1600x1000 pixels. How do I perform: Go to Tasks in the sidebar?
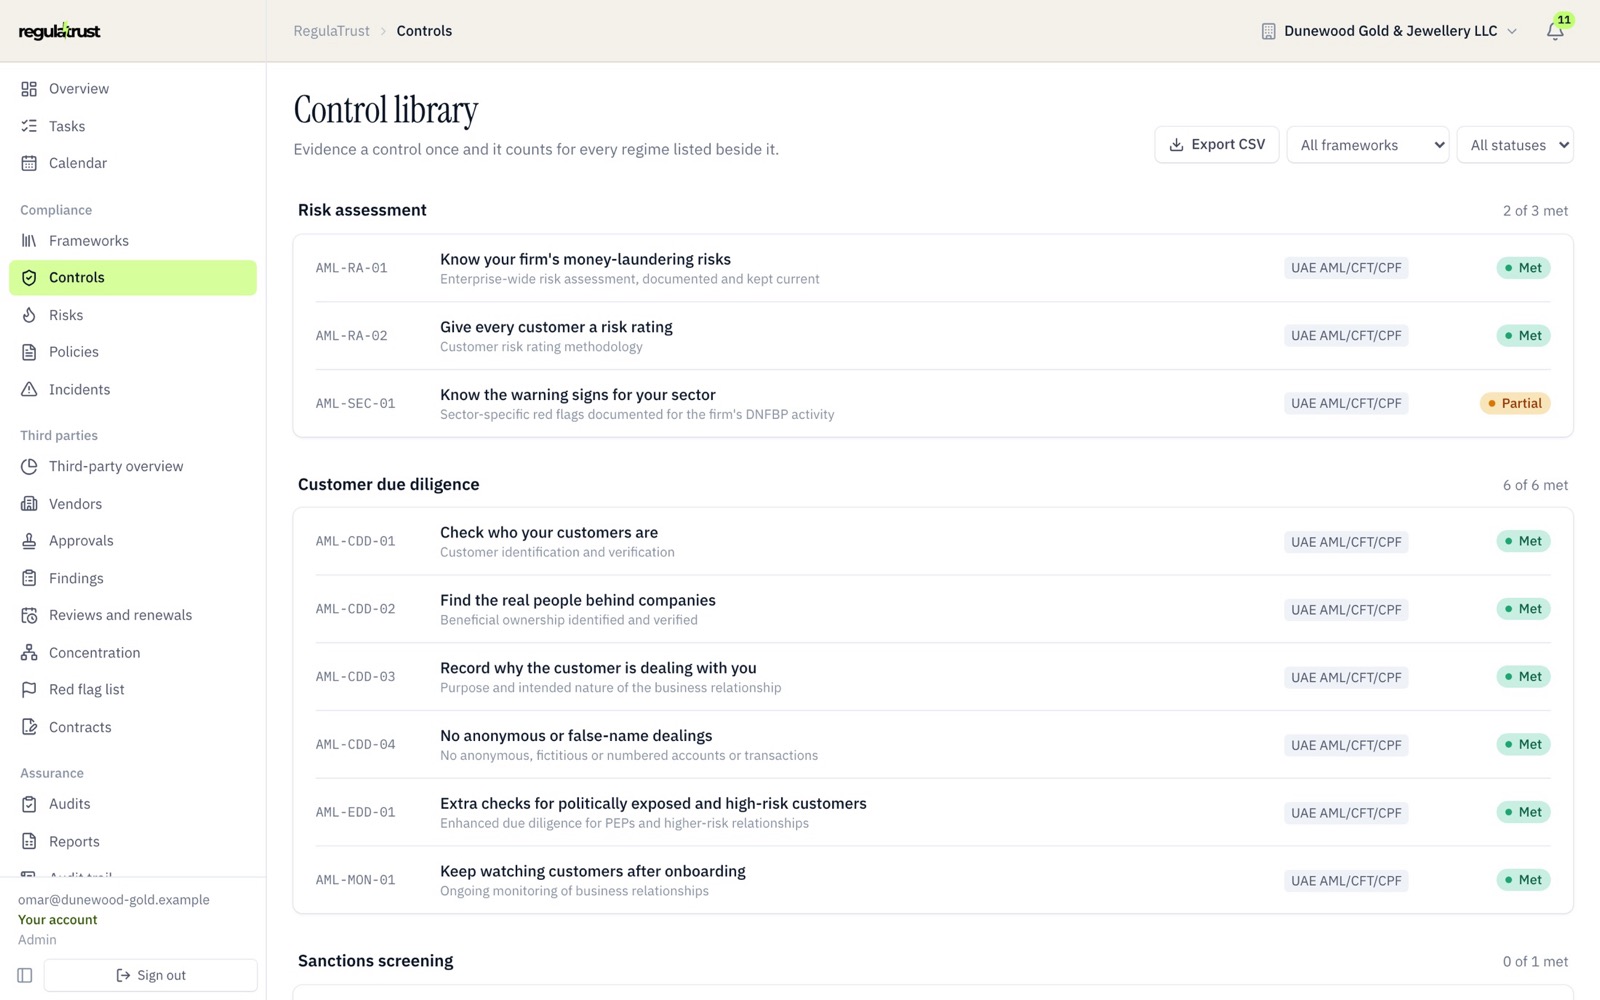click(133, 126)
